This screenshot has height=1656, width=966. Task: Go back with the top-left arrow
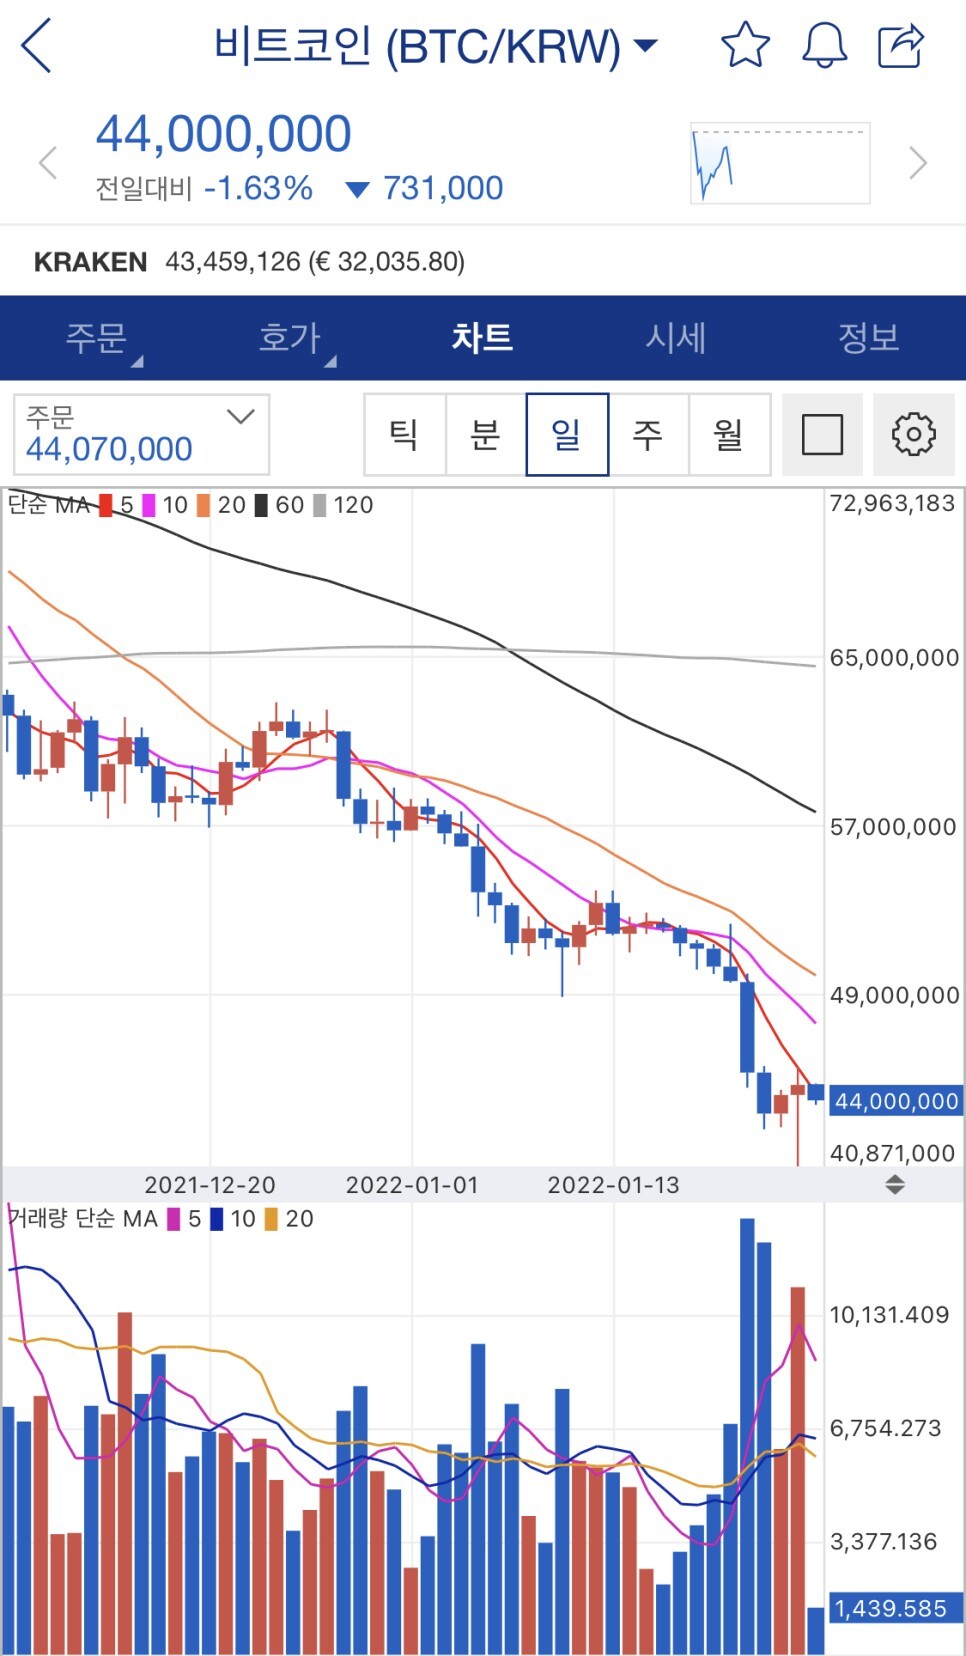coord(36,46)
